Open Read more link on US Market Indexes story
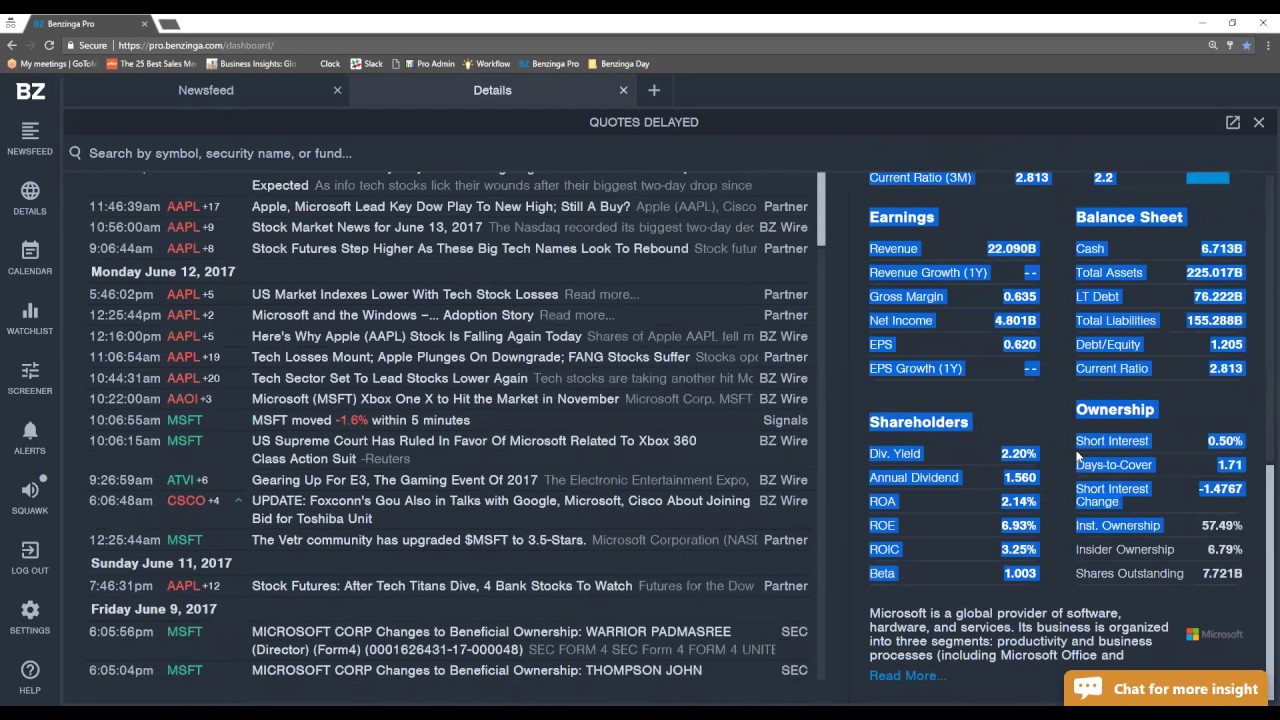Viewport: 1280px width, 720px height. 601,295
